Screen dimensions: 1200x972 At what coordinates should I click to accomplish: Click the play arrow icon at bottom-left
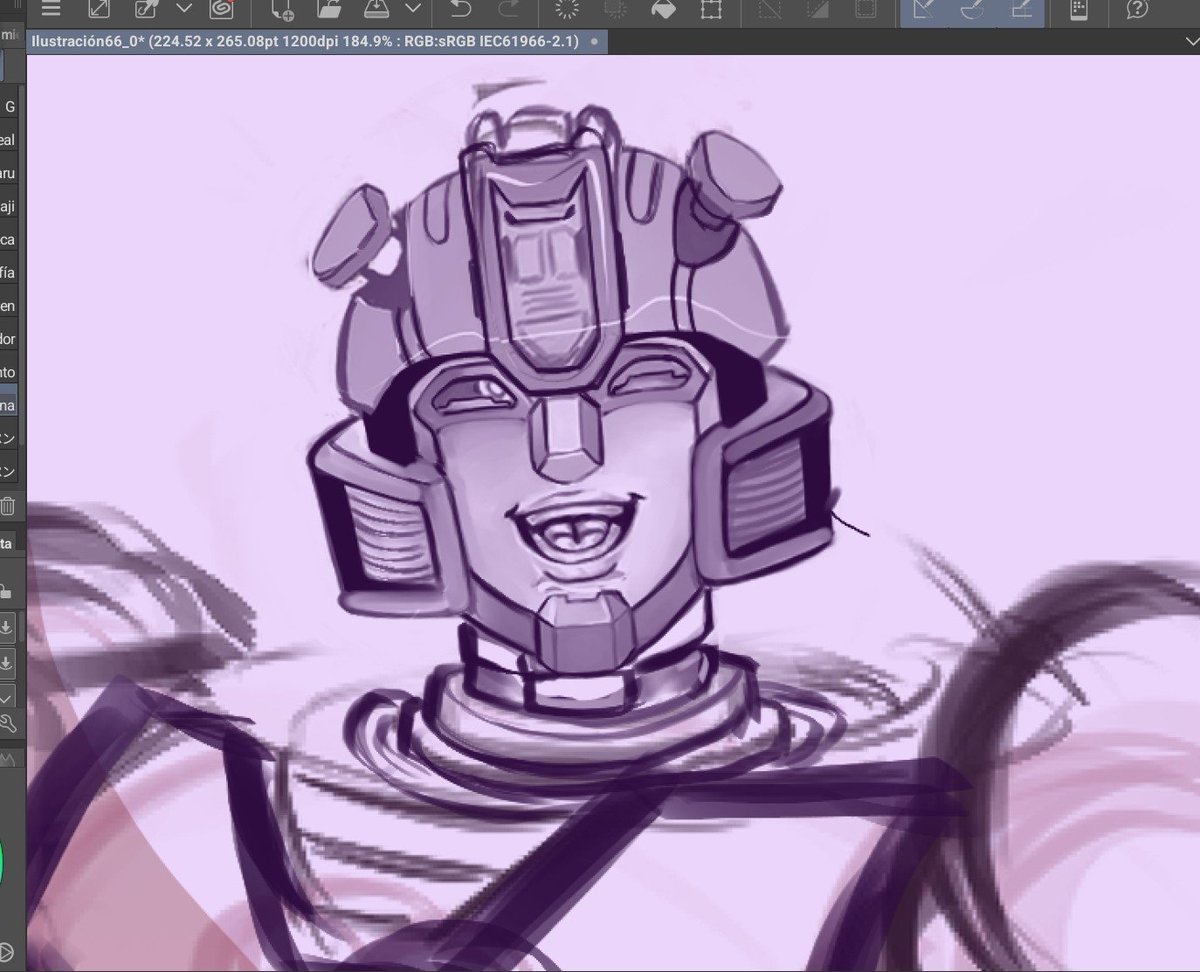click(x=5, y=952)
